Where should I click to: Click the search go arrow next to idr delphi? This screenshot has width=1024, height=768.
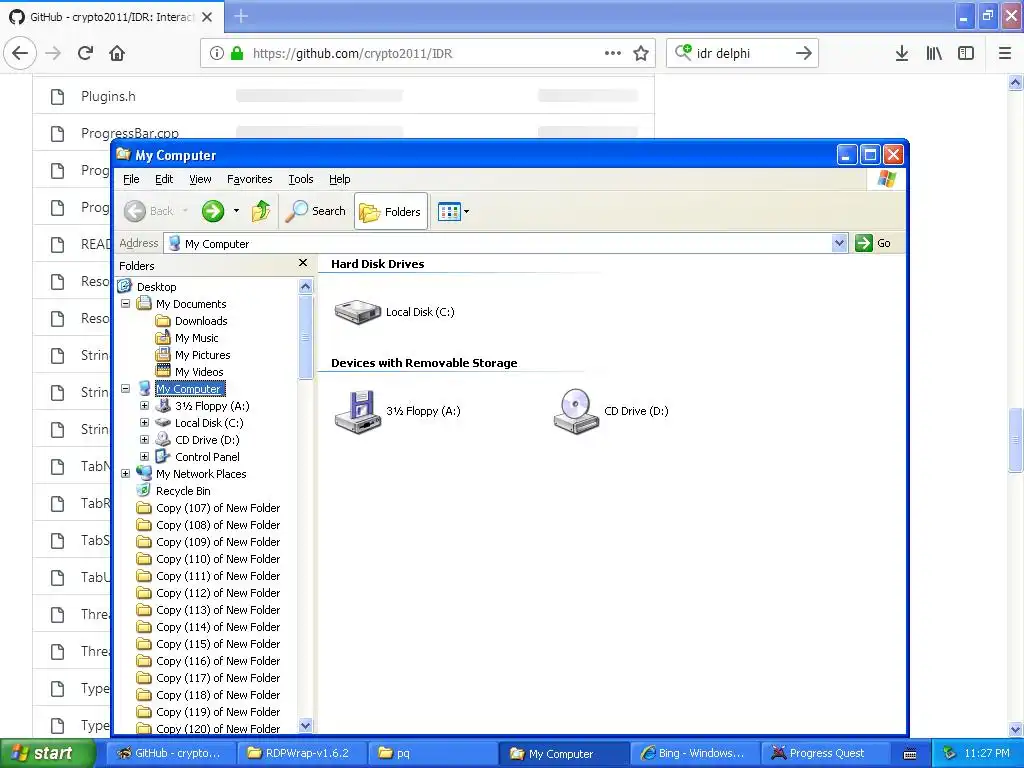click(x=803, y=53)
